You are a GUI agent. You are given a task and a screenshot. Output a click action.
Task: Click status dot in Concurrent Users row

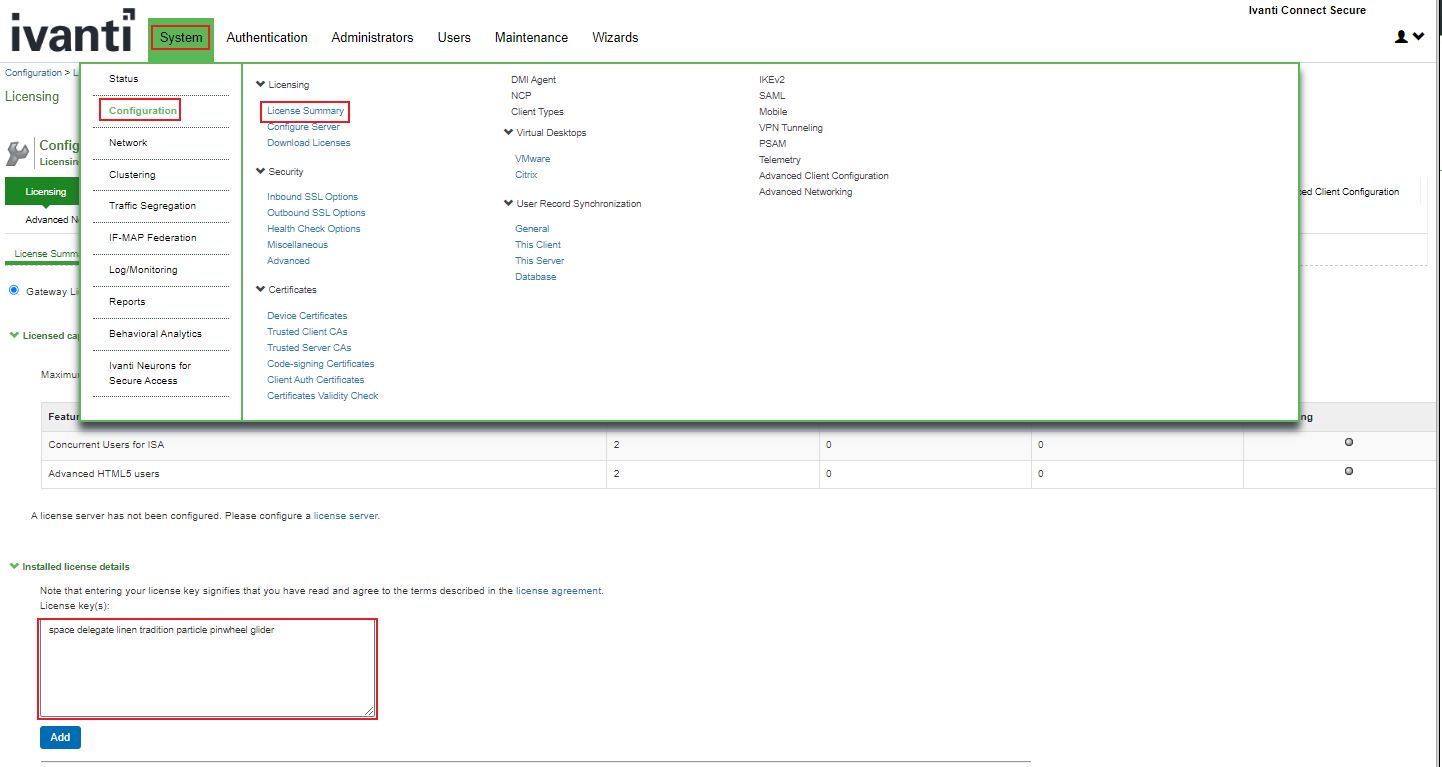[1348, 442]
